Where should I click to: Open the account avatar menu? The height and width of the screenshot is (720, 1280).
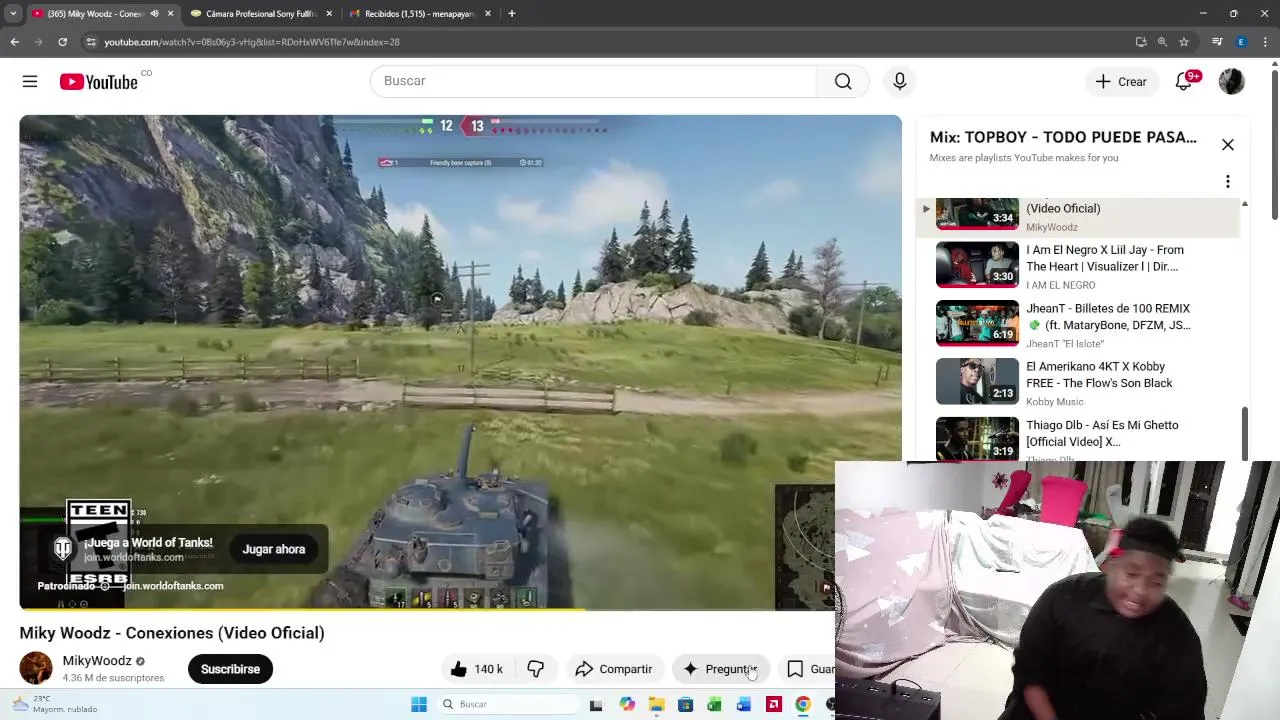[x=1232, y=82]
